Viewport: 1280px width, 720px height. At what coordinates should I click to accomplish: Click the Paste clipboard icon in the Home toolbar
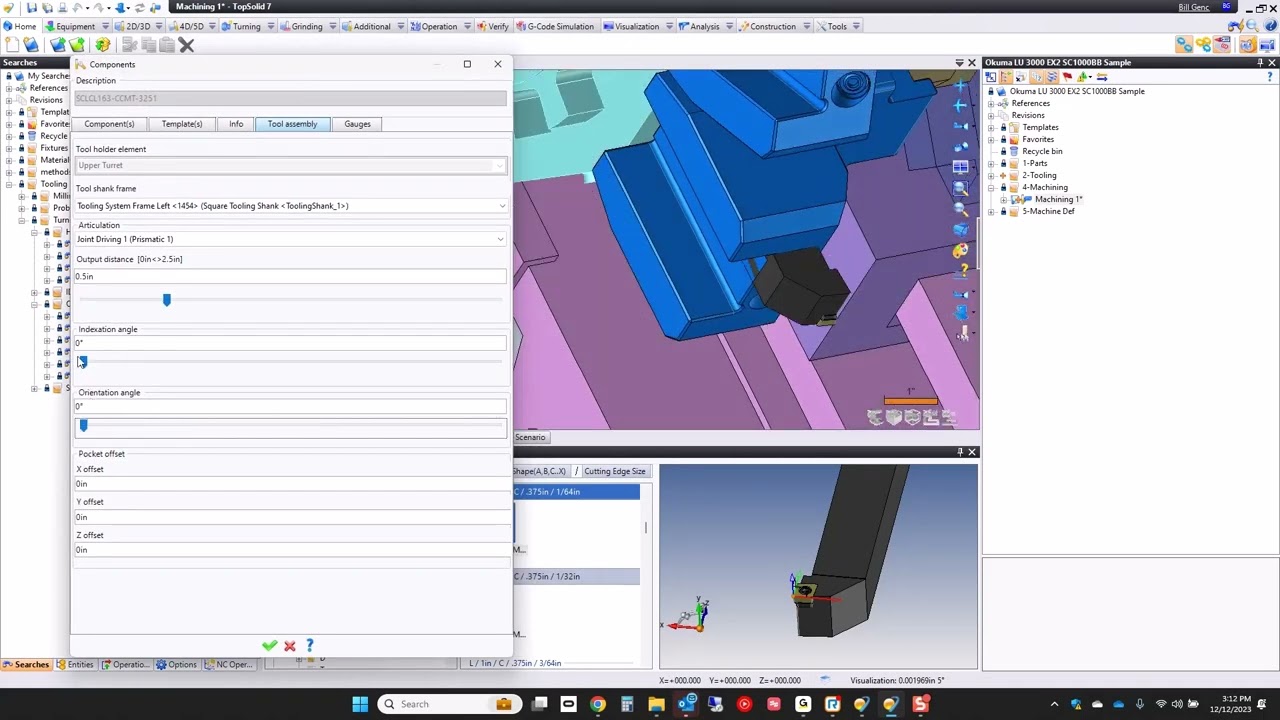(x=167, y=45)
